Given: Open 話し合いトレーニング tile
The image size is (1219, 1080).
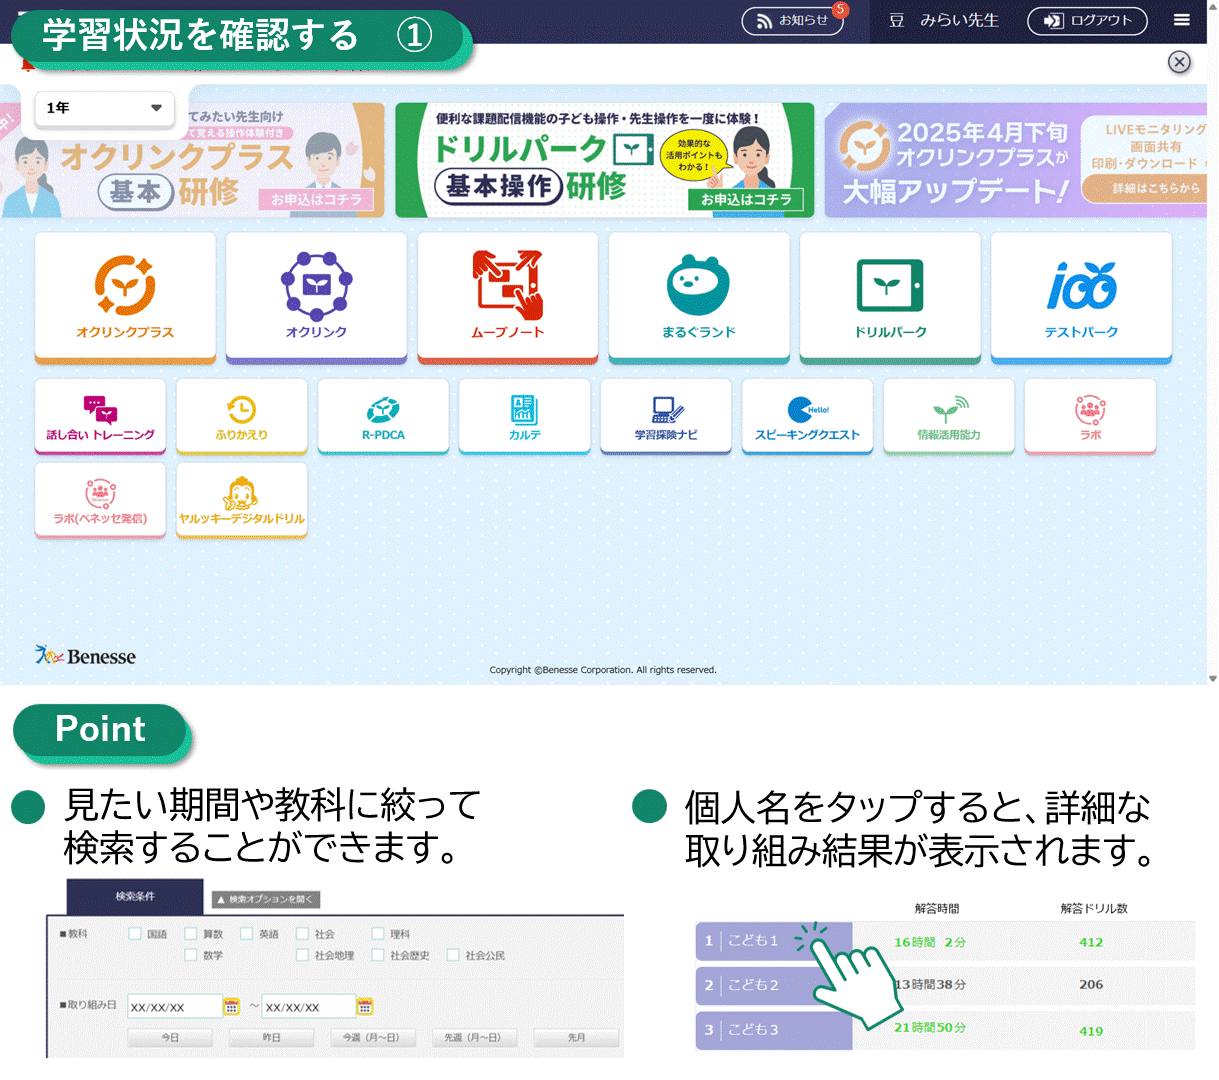Looking at the screenshot, I should pyautogui.click(x=100, y=416).
